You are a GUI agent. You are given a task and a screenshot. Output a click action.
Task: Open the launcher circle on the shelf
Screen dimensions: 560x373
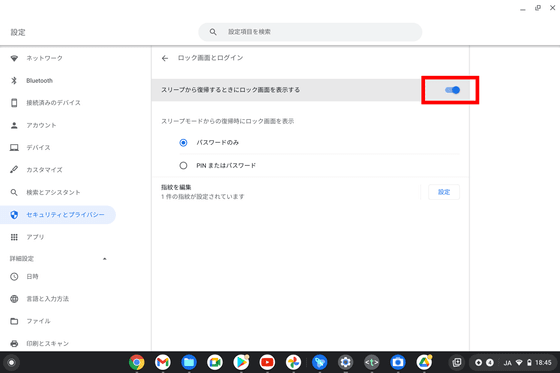pos(11,363)
